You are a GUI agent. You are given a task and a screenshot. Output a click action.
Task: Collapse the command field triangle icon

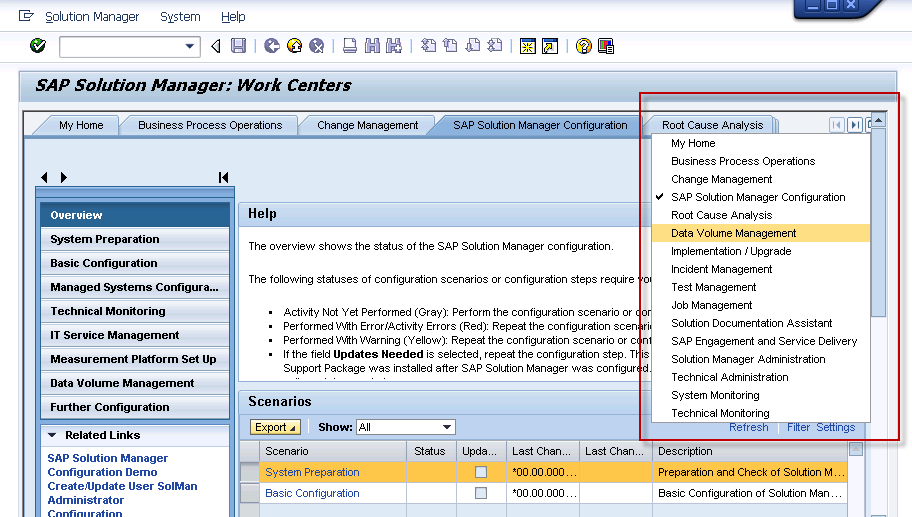[x=216, y=46]
